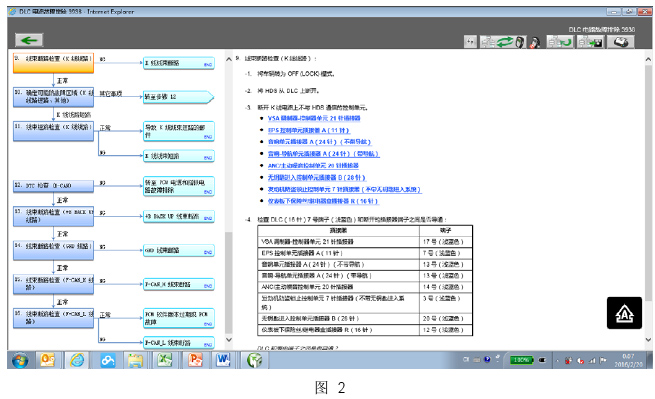Select the step 11 flowchart box
This screenshot has height=399, width=655.
[53, 131]
